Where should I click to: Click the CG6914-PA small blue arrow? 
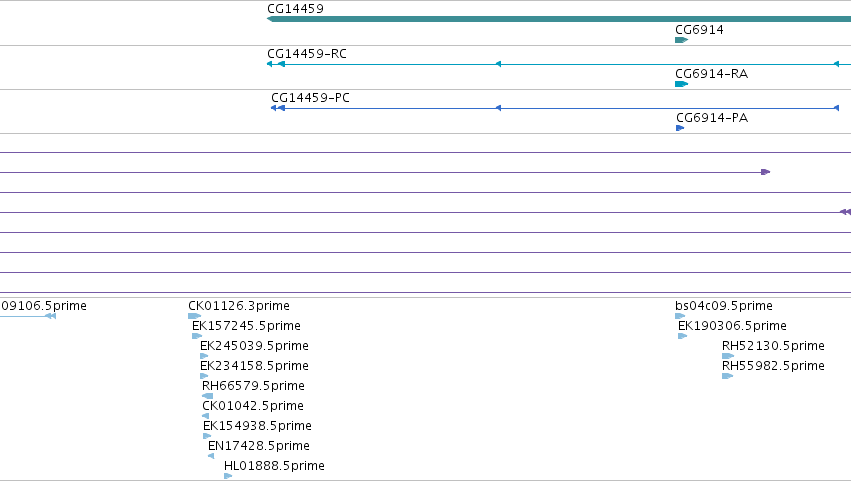(680, 128)
